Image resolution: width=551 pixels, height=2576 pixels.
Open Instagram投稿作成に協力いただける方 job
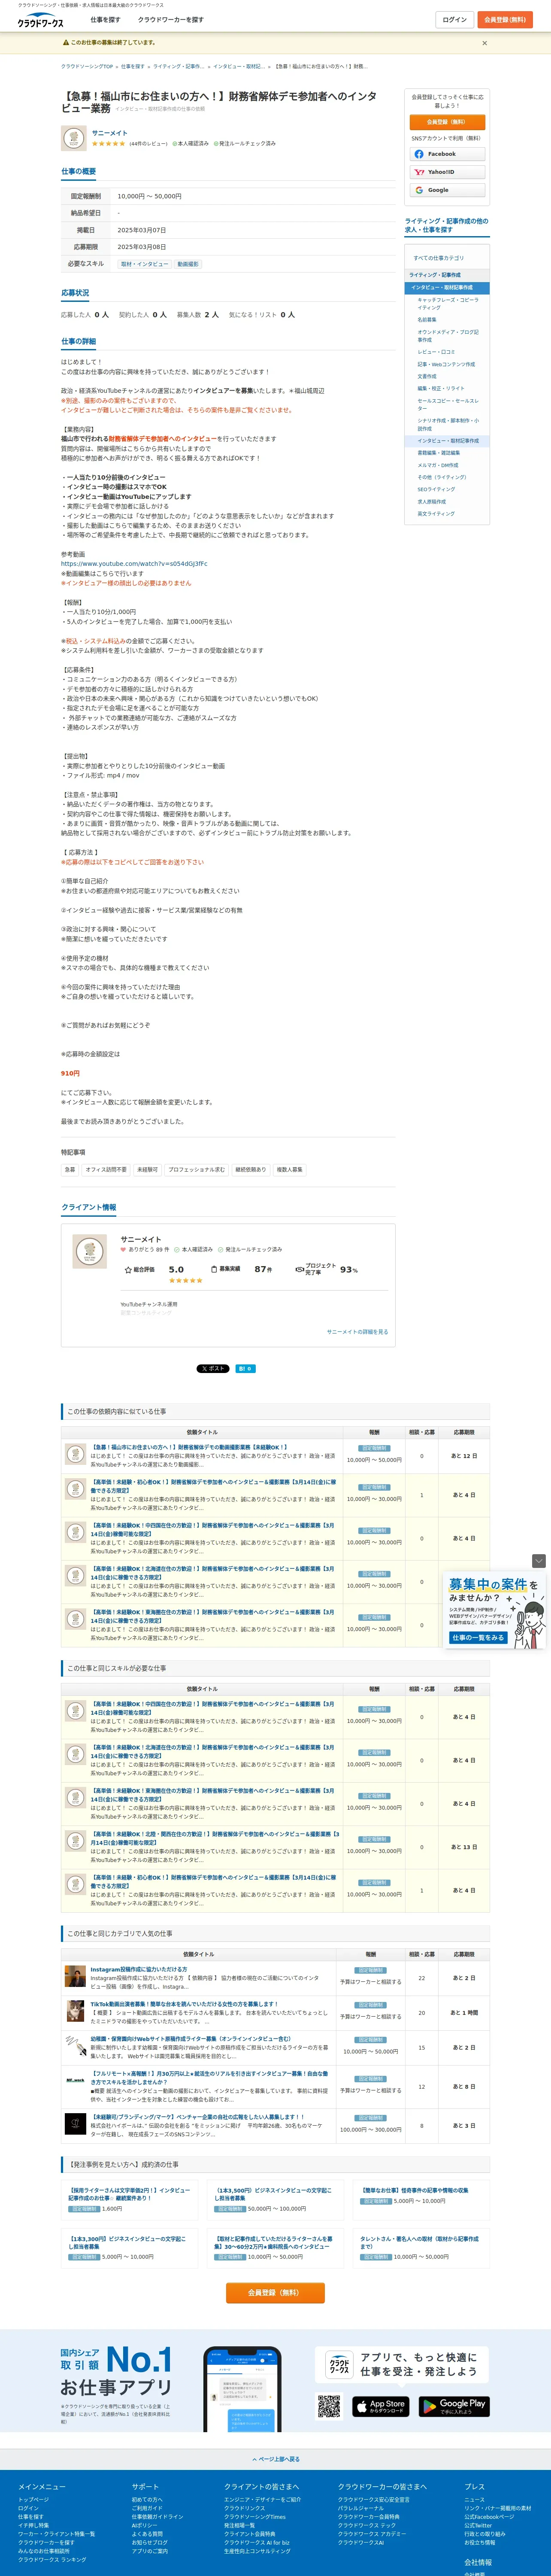pos(138,1969)
